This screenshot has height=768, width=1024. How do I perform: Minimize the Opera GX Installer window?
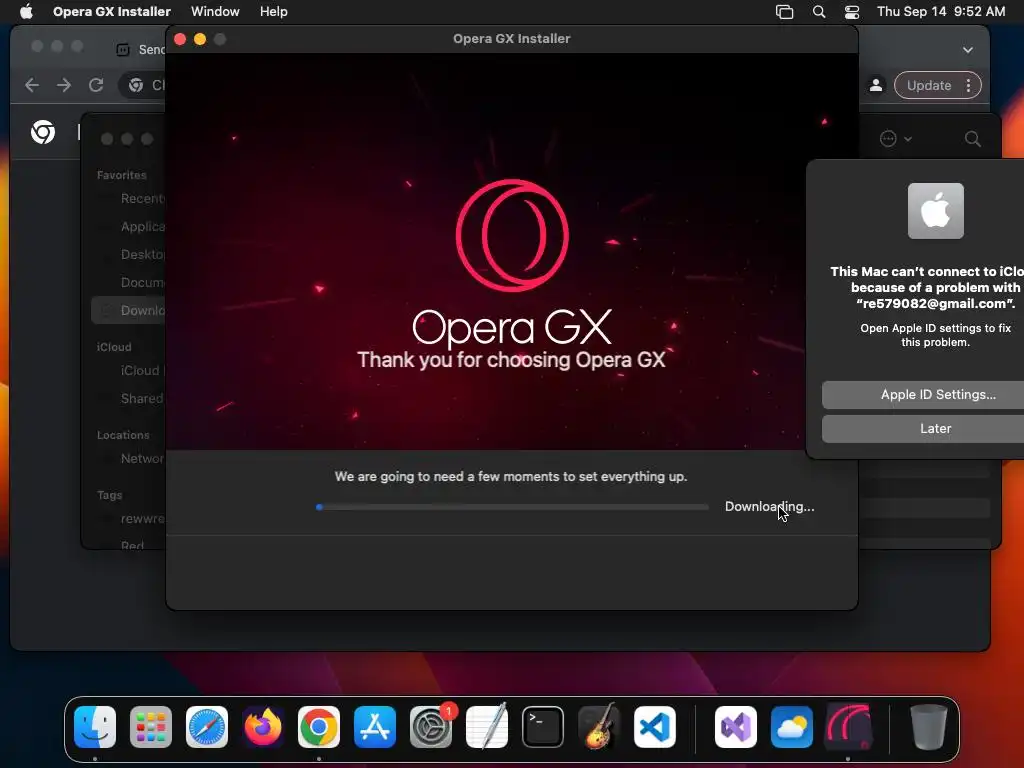(x=200, y=39)
